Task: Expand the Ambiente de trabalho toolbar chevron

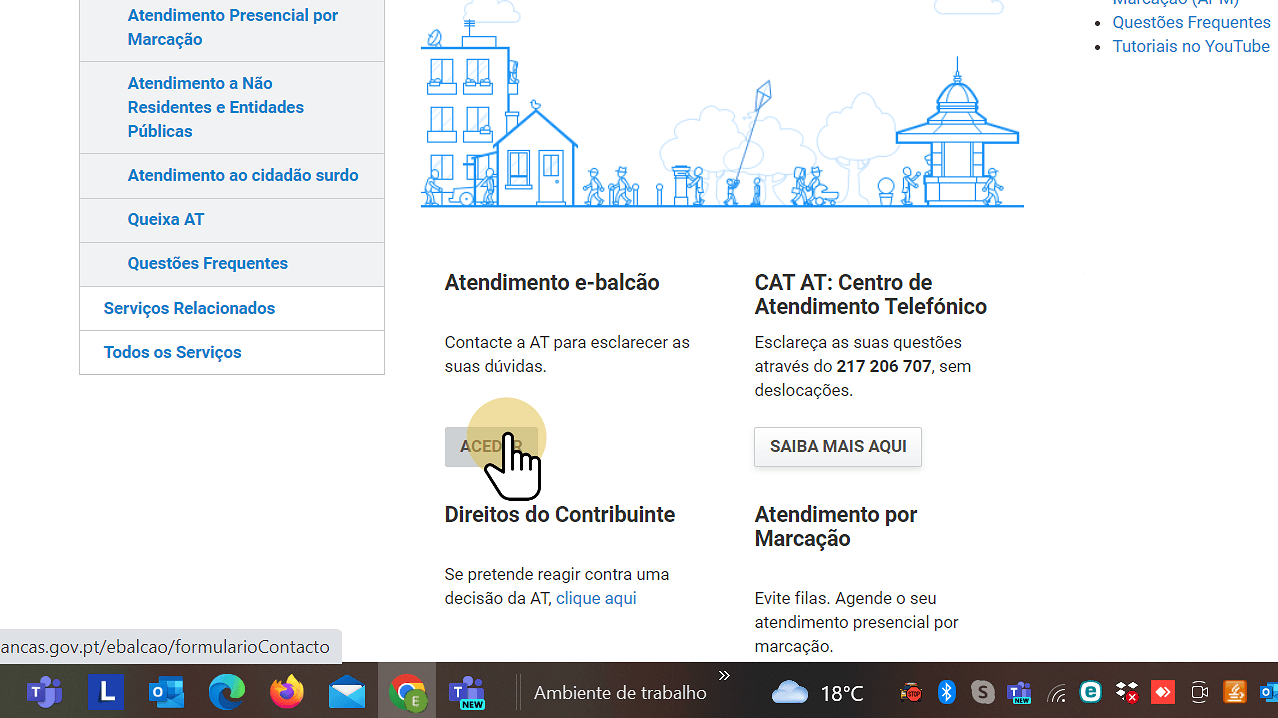Action: tap(725, 676)
